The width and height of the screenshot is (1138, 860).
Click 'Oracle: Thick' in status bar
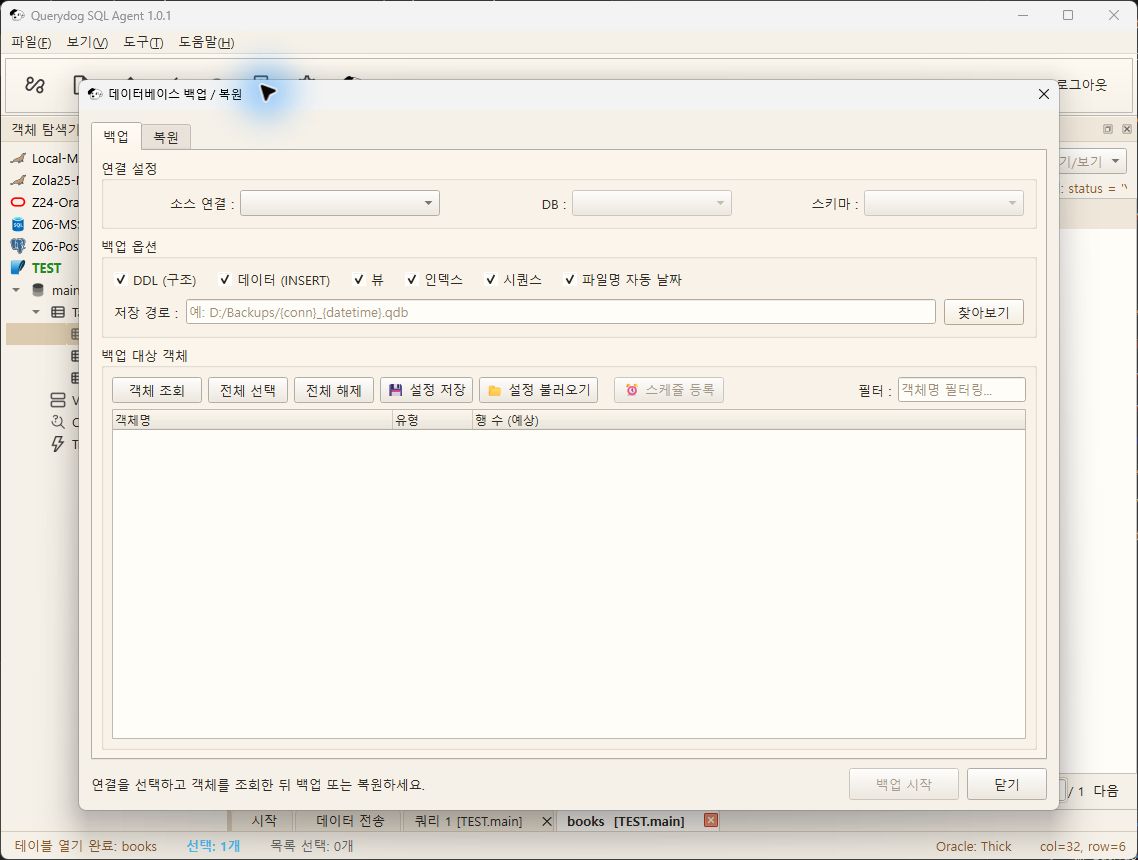973,846
